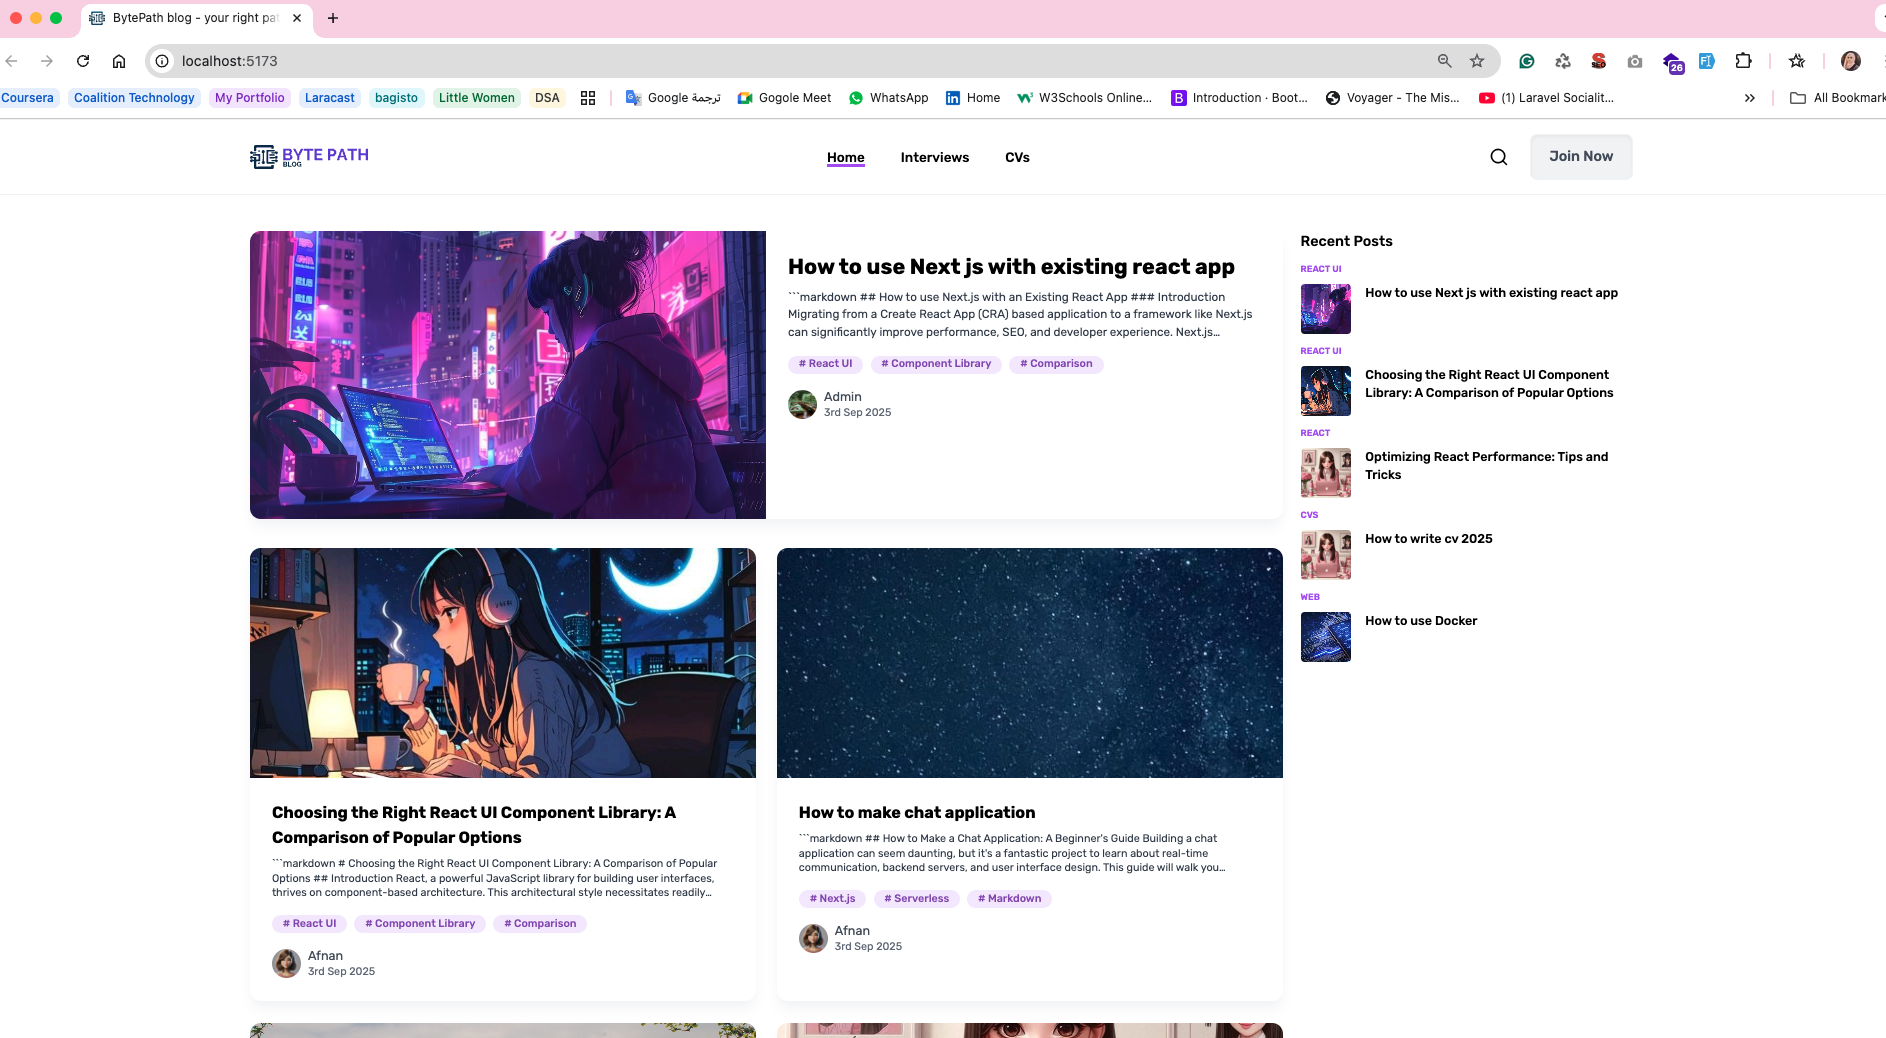Select the CVs navigation item
Screen dimensions: 1886x1038
pyautogui.click(x=1017, y=157)
